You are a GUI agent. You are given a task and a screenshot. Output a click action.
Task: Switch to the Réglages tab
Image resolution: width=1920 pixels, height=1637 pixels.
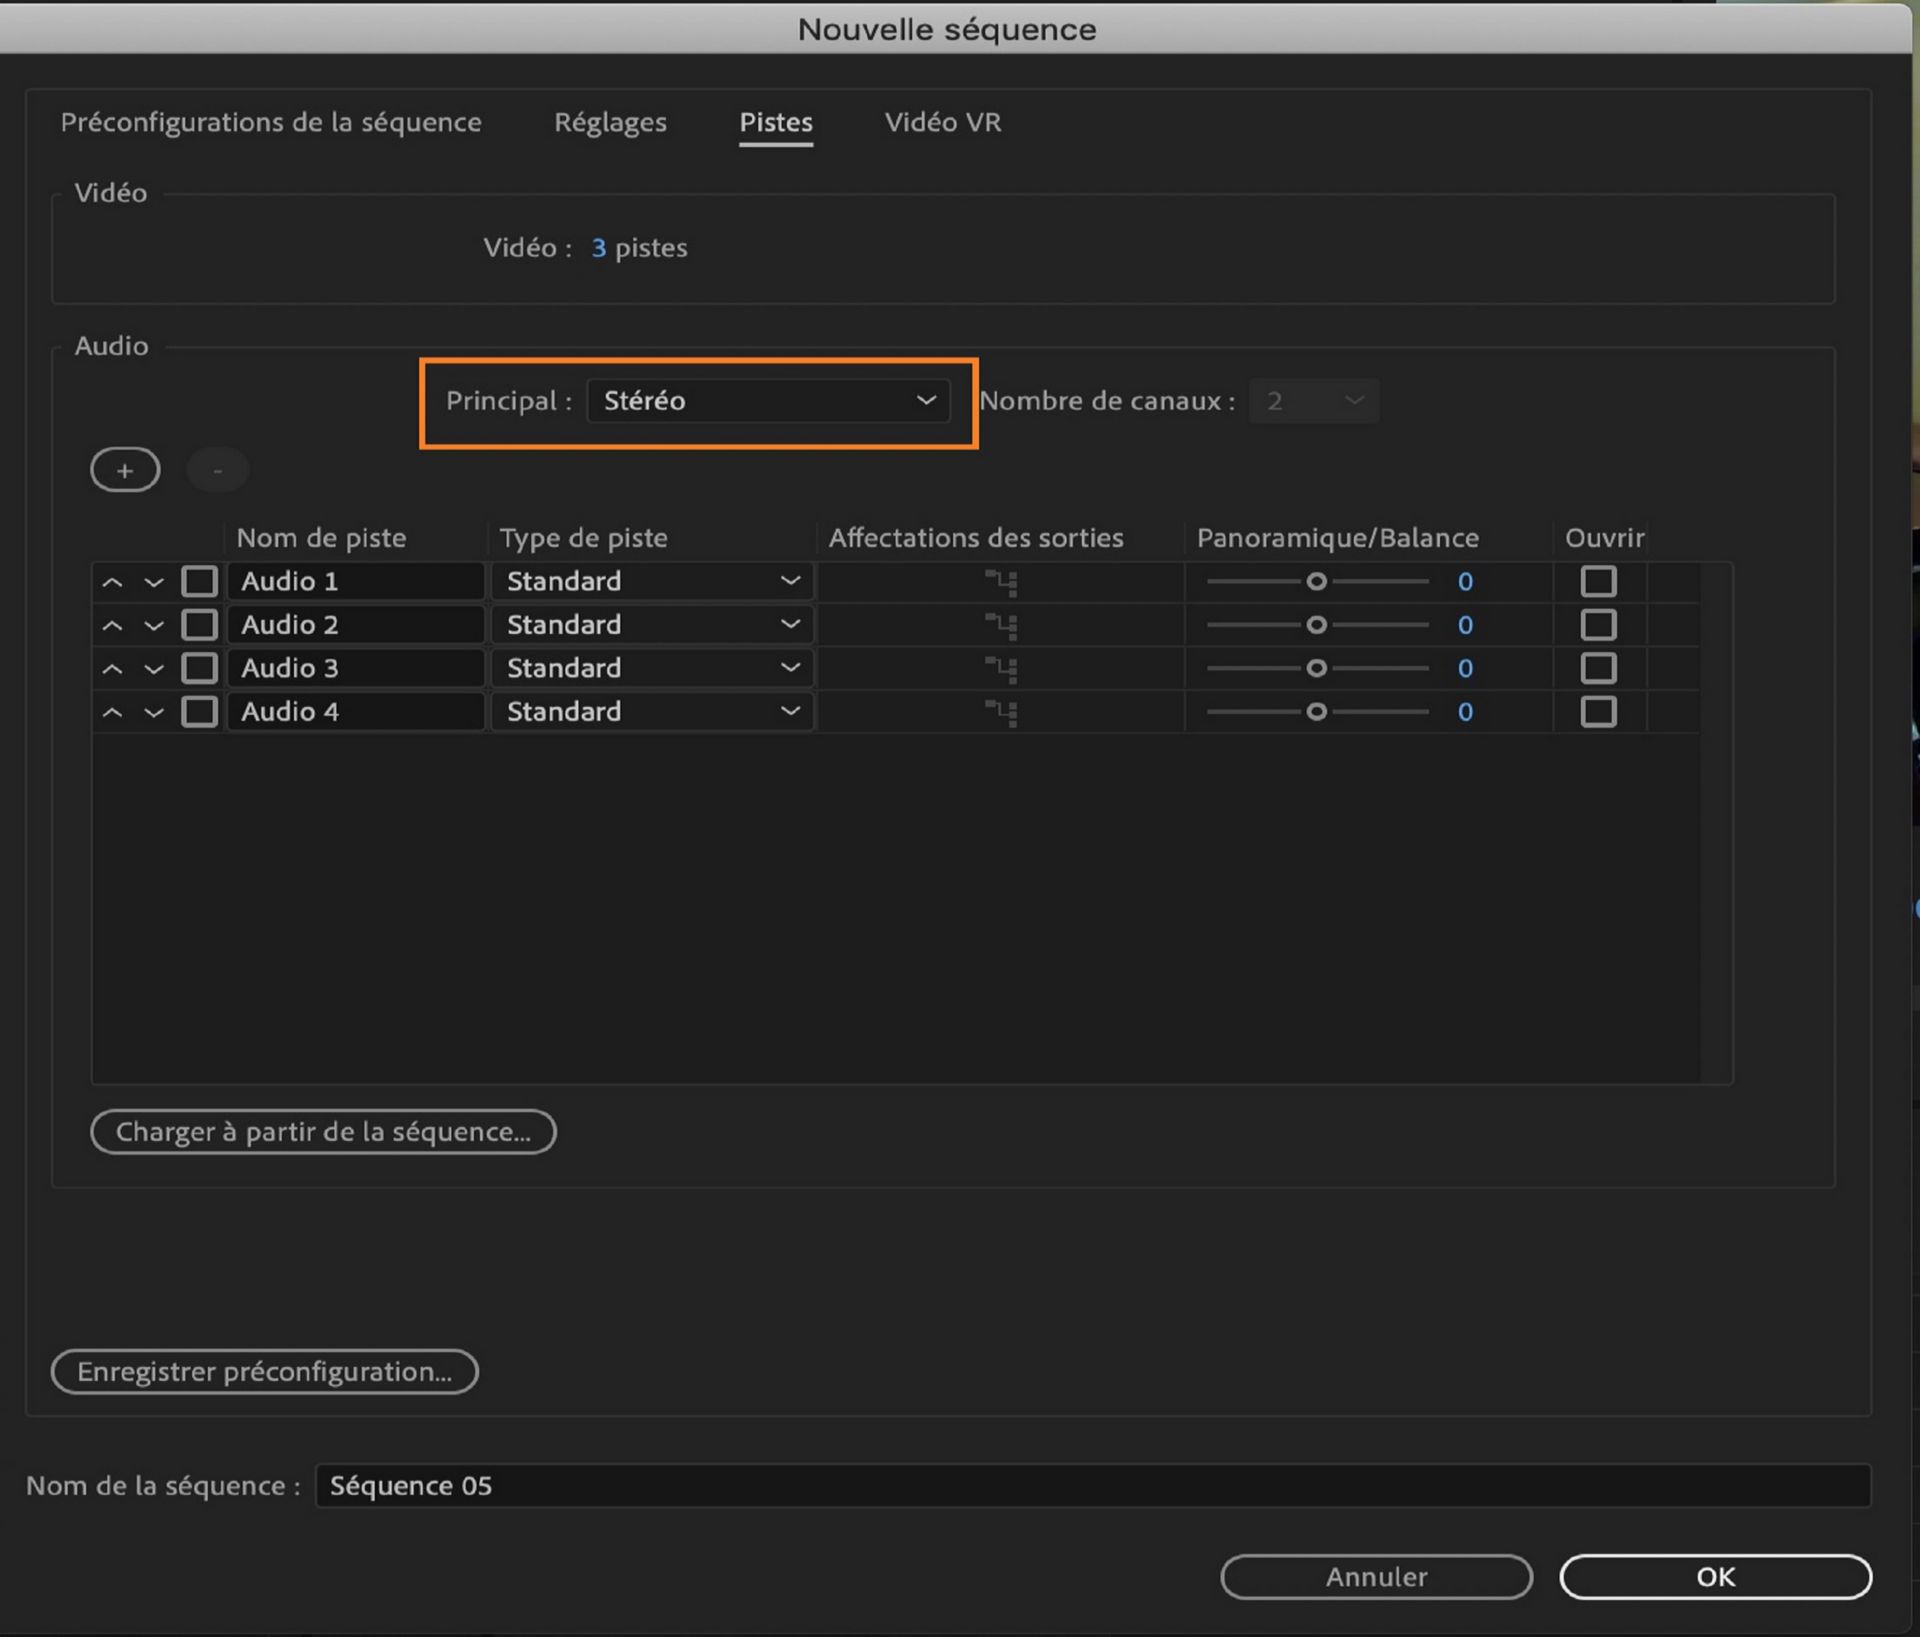[610, 122]
